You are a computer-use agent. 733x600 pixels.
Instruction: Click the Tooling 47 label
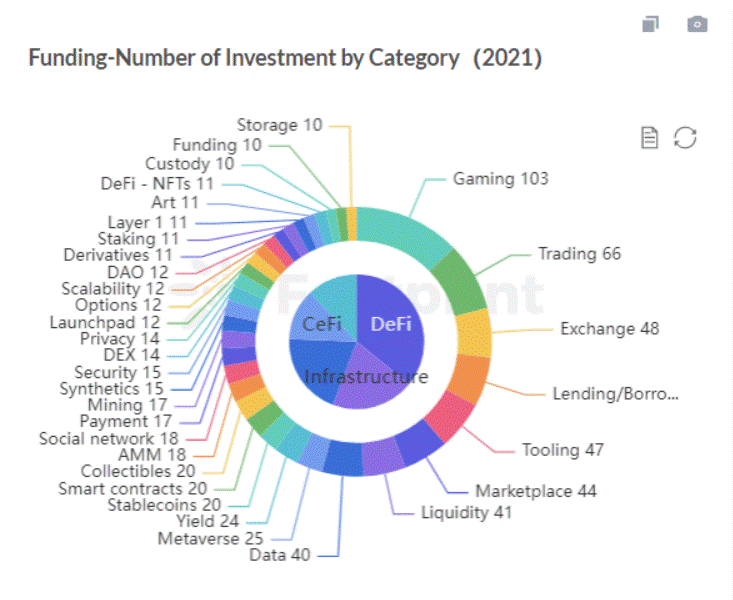[563, 450]
